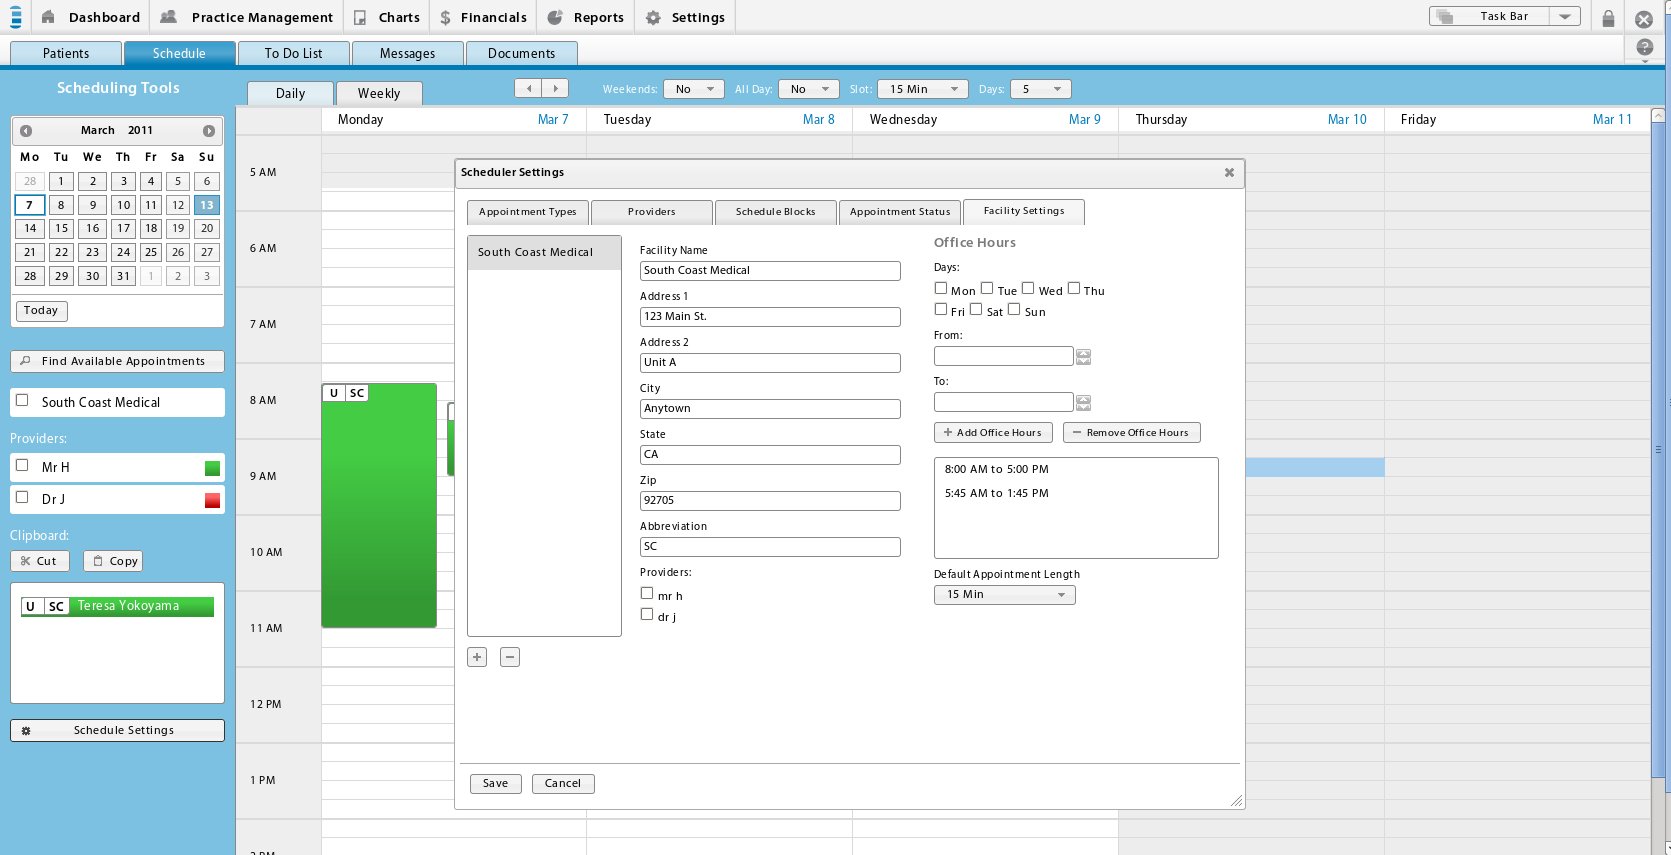Open the Days count dropdown
This screenshot has width=1671, height=855.
1041,89
